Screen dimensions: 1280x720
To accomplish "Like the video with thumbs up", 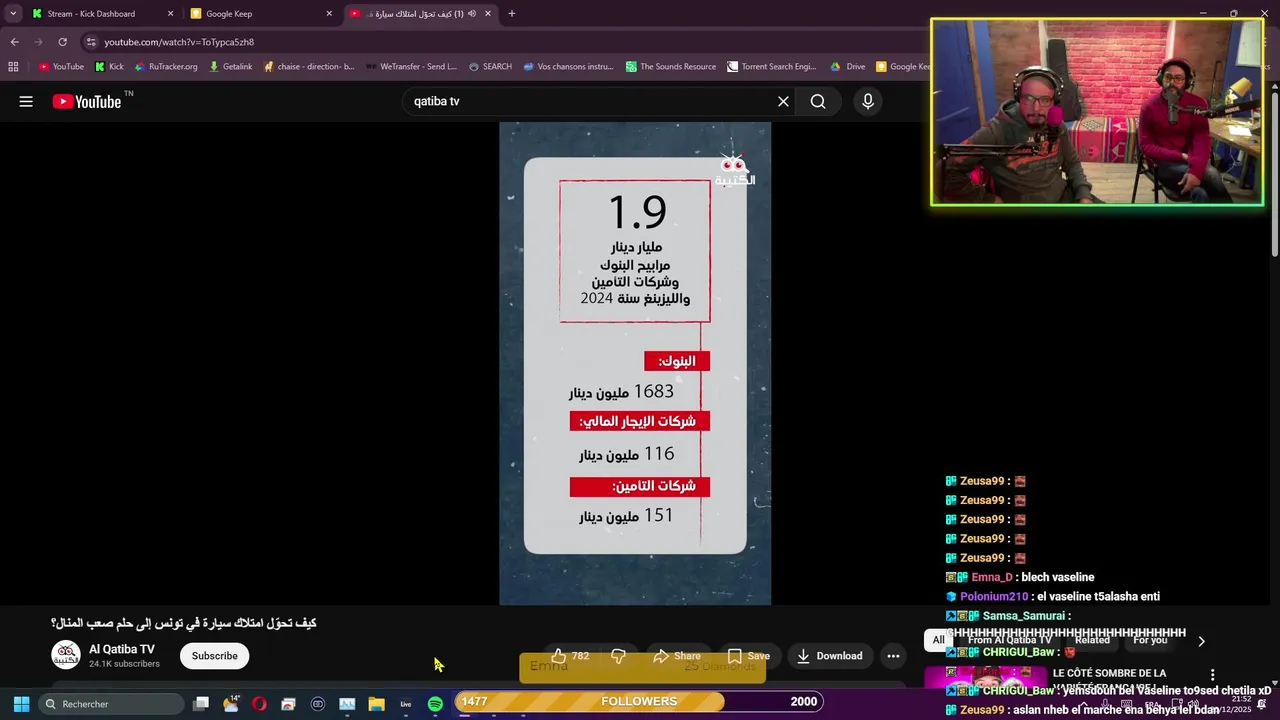I will 570,656.
